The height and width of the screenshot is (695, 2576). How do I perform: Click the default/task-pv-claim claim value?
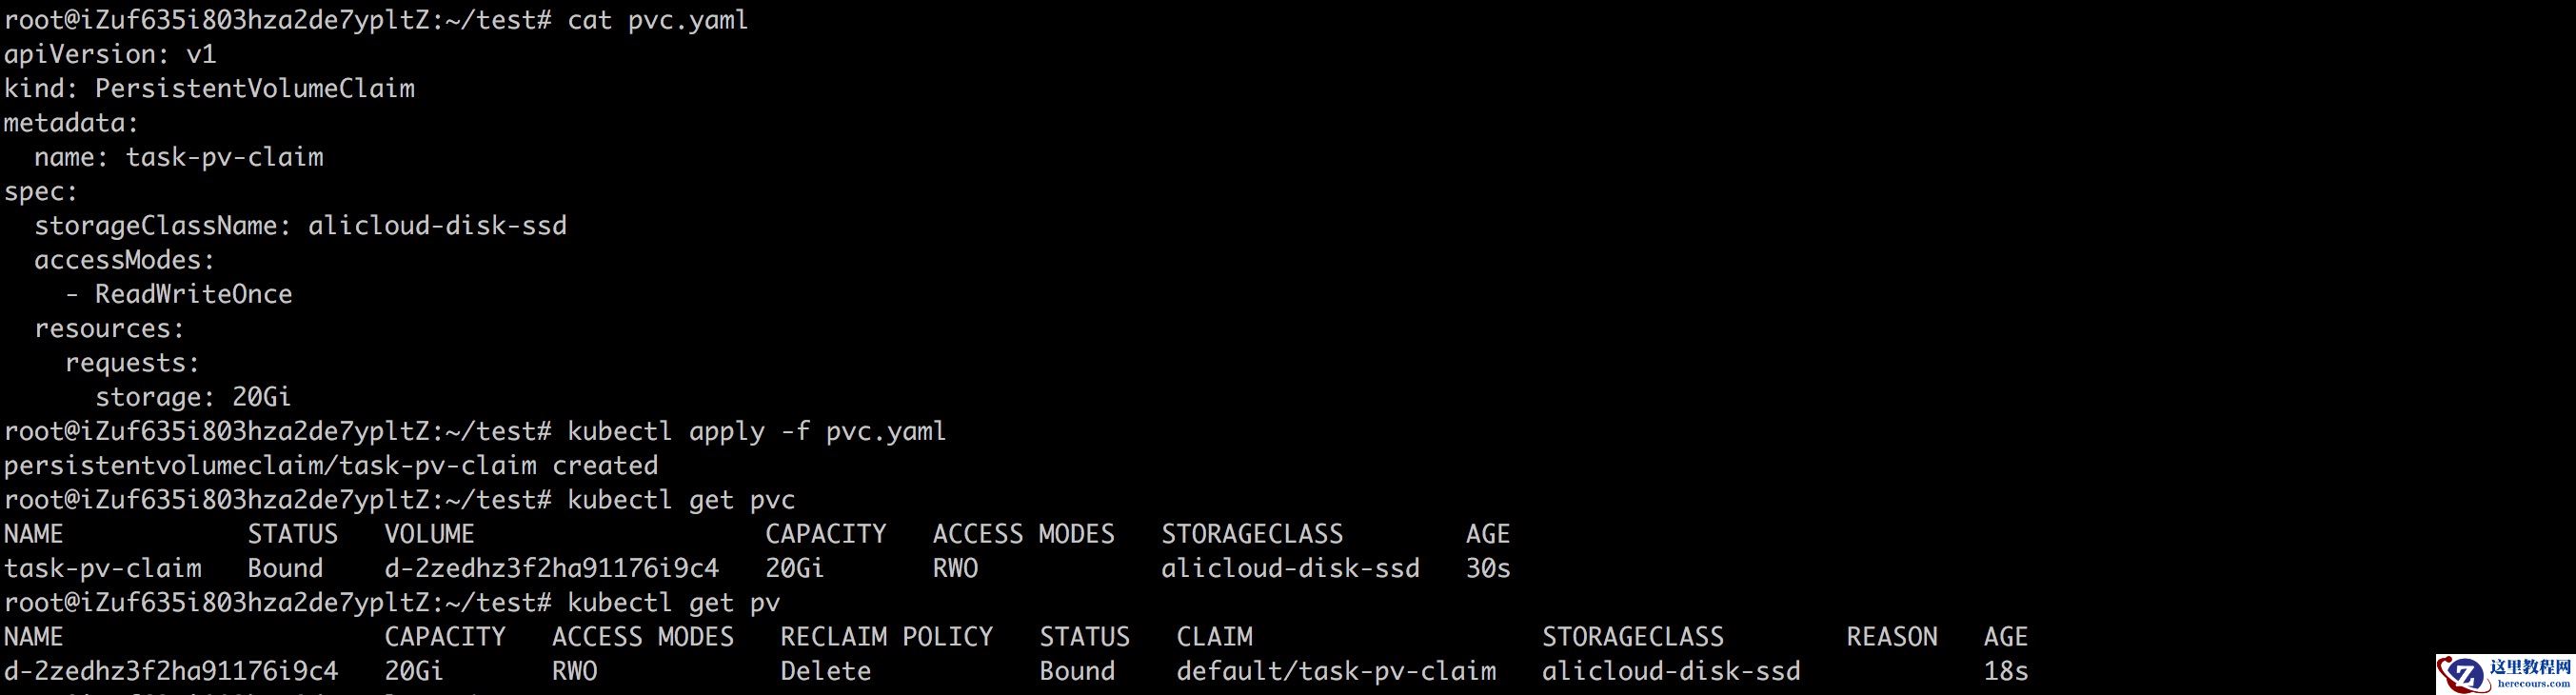coord(1336,671)
